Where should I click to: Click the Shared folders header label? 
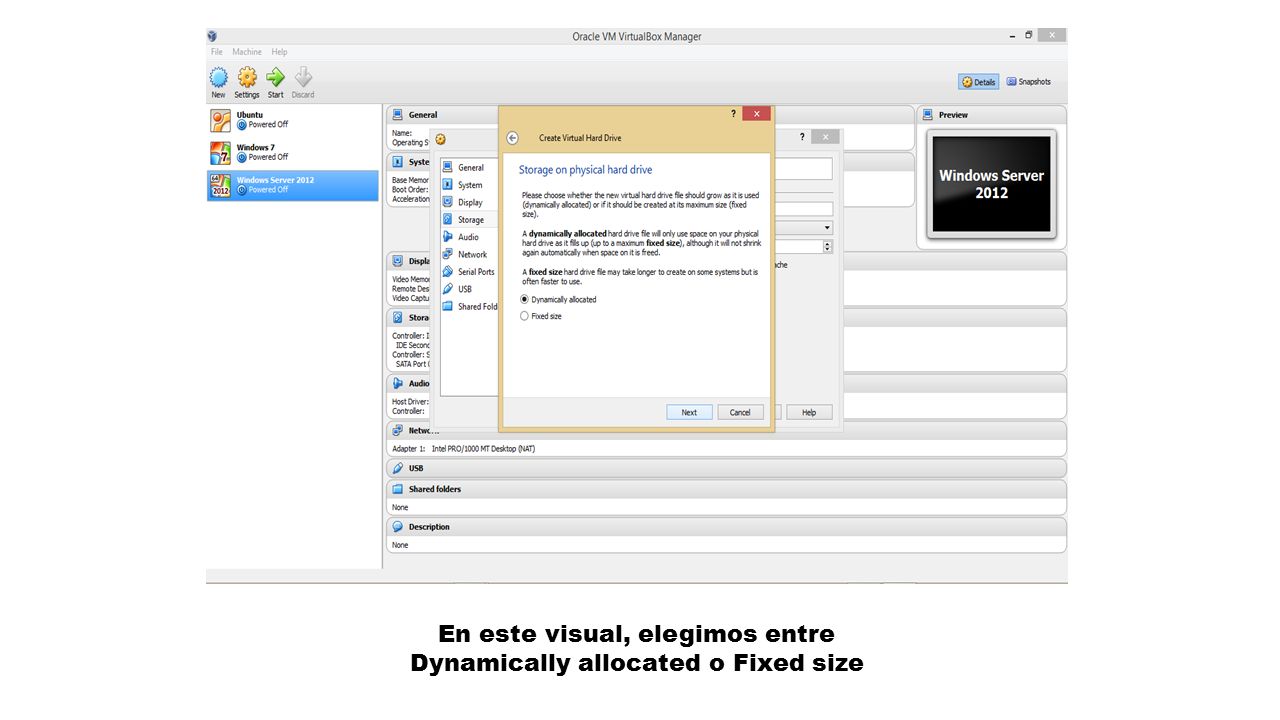tap(435, 489)
